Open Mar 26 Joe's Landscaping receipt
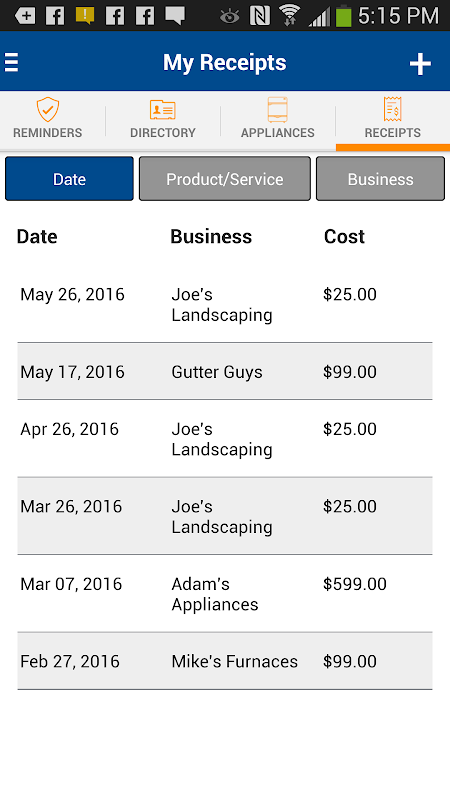 (x=224, y=516)
